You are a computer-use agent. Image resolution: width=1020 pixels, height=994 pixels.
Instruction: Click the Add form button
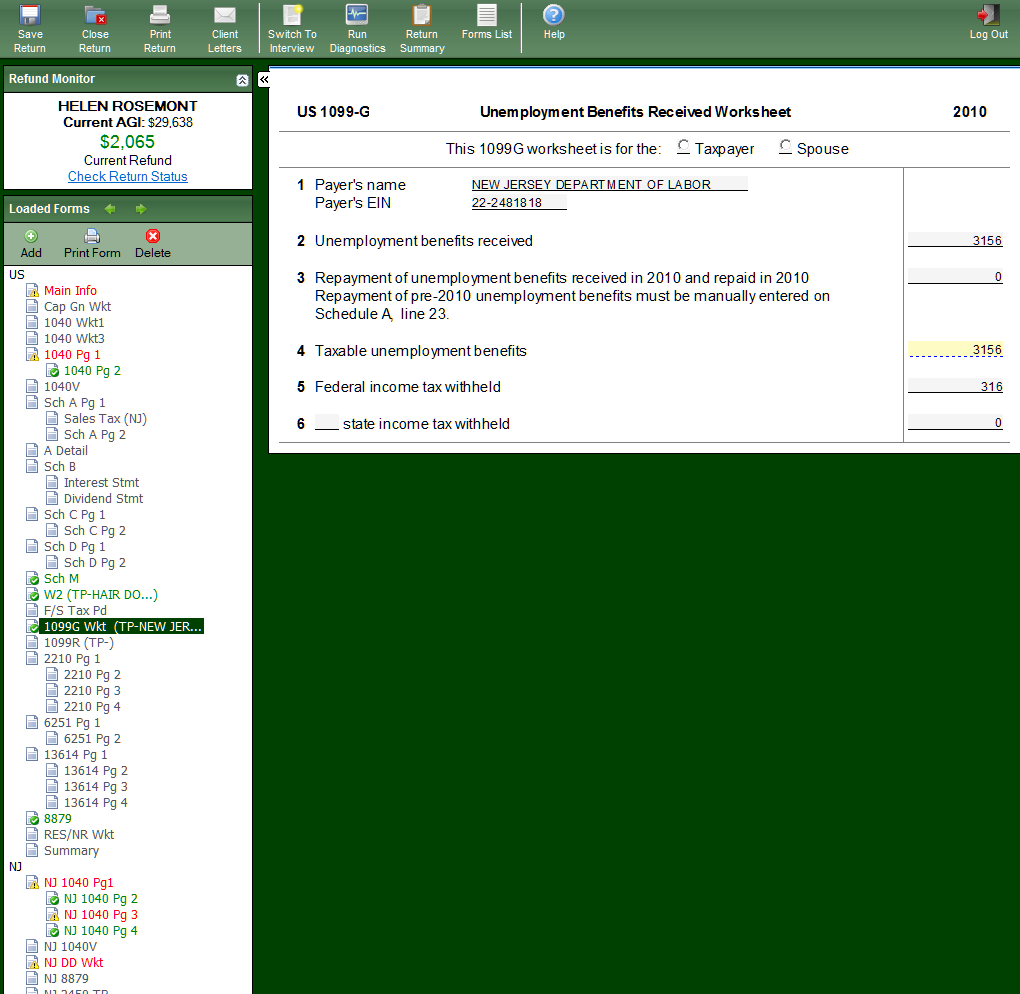click(31, 243)
